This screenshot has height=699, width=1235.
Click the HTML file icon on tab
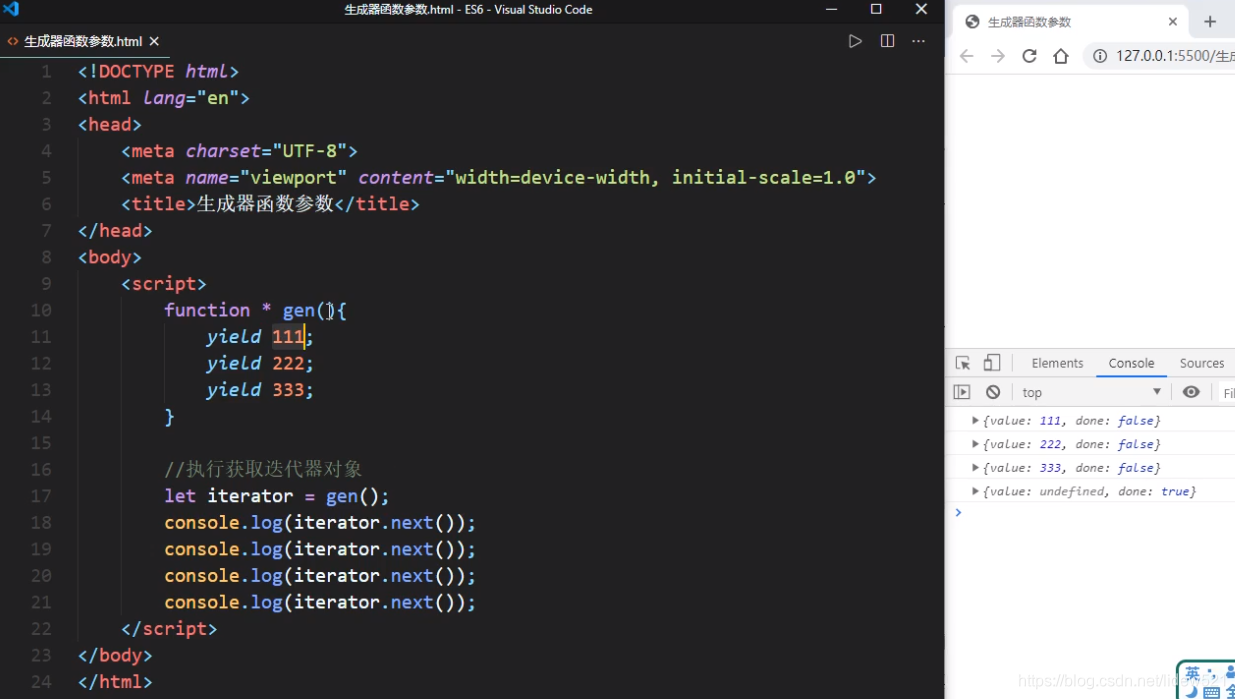[13, 42]
